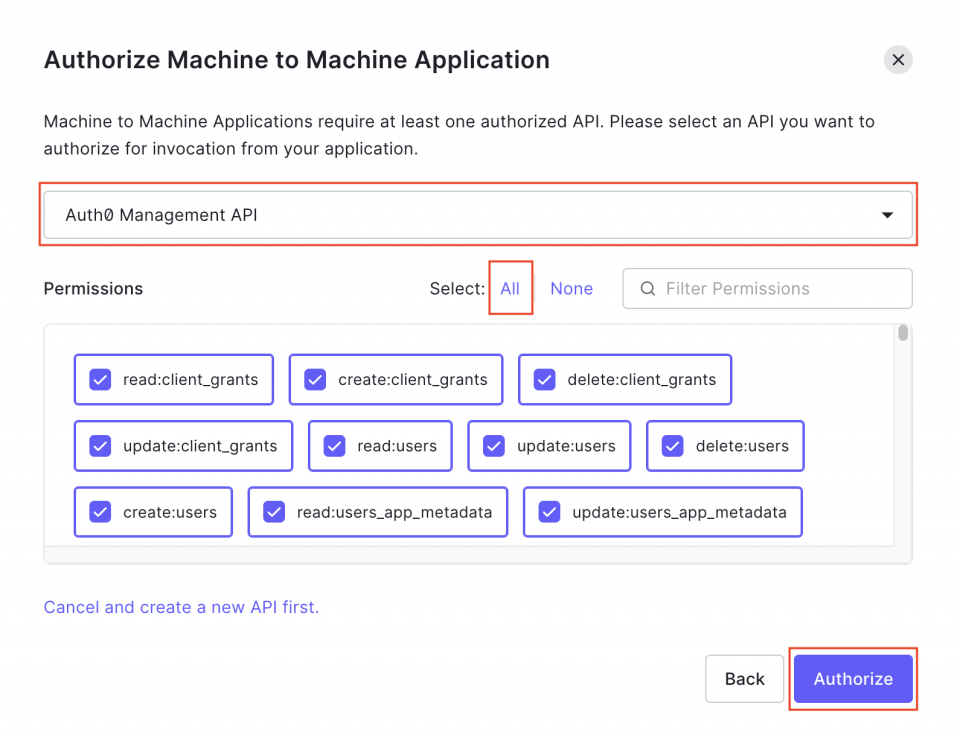Click the Back button
This screenshot has height=747, width=960.
tap(744, 678)
